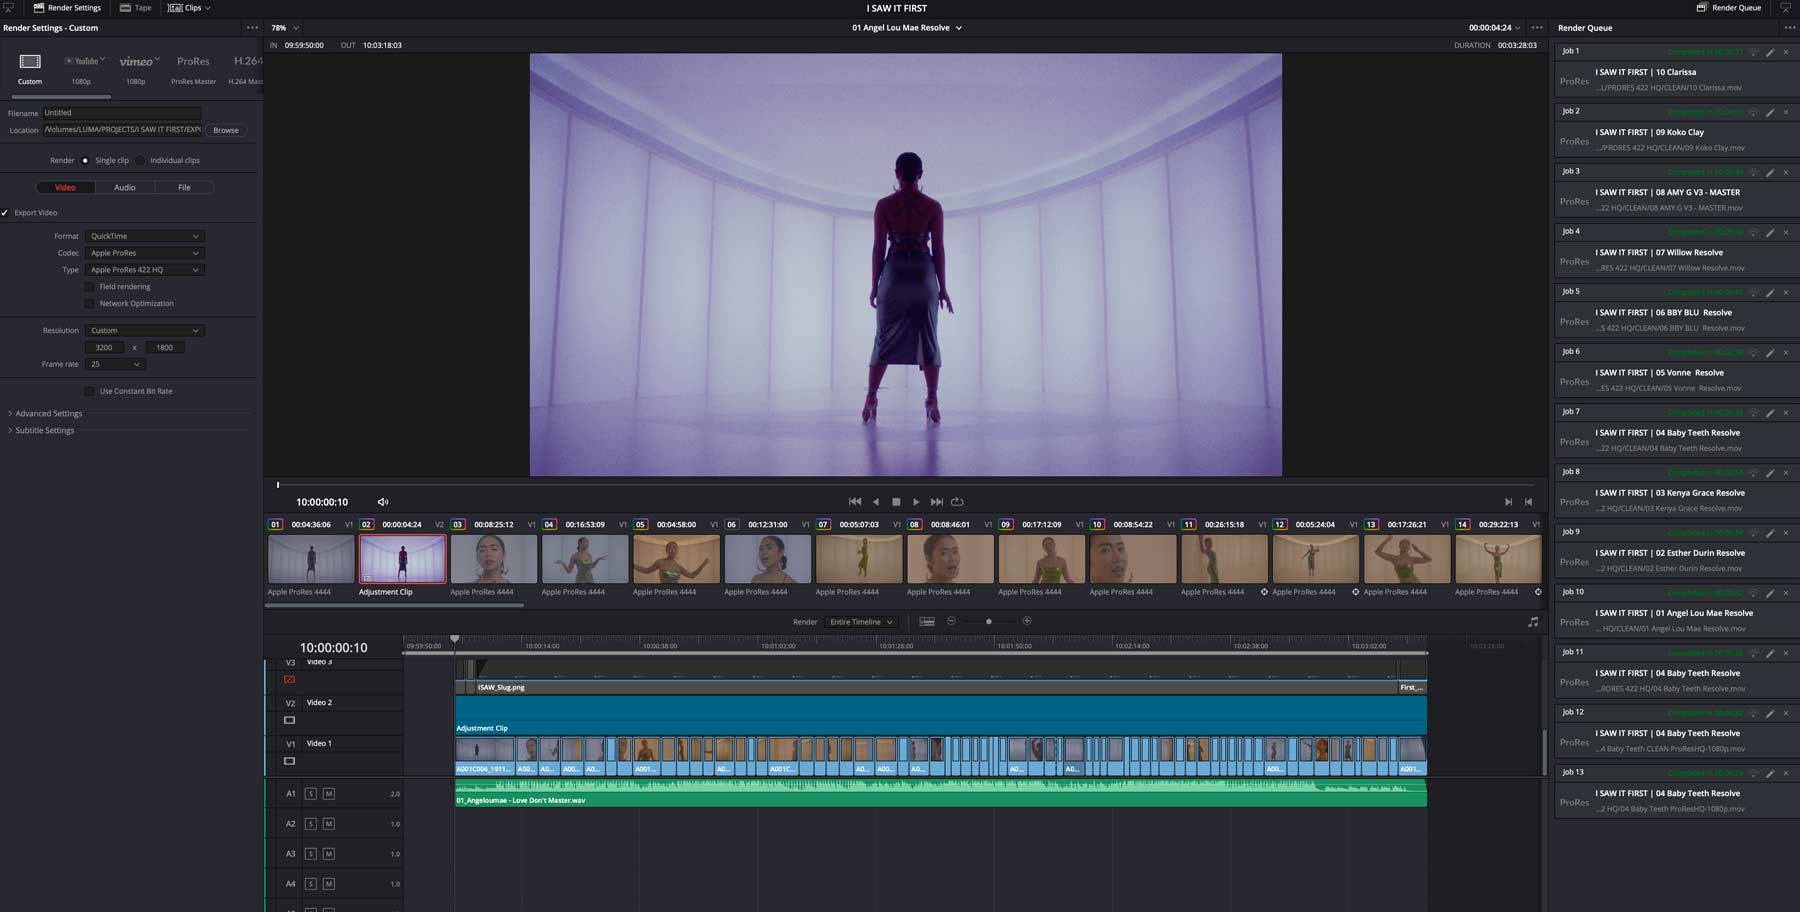Jump to first frame in viewer transport

(855, 502)
